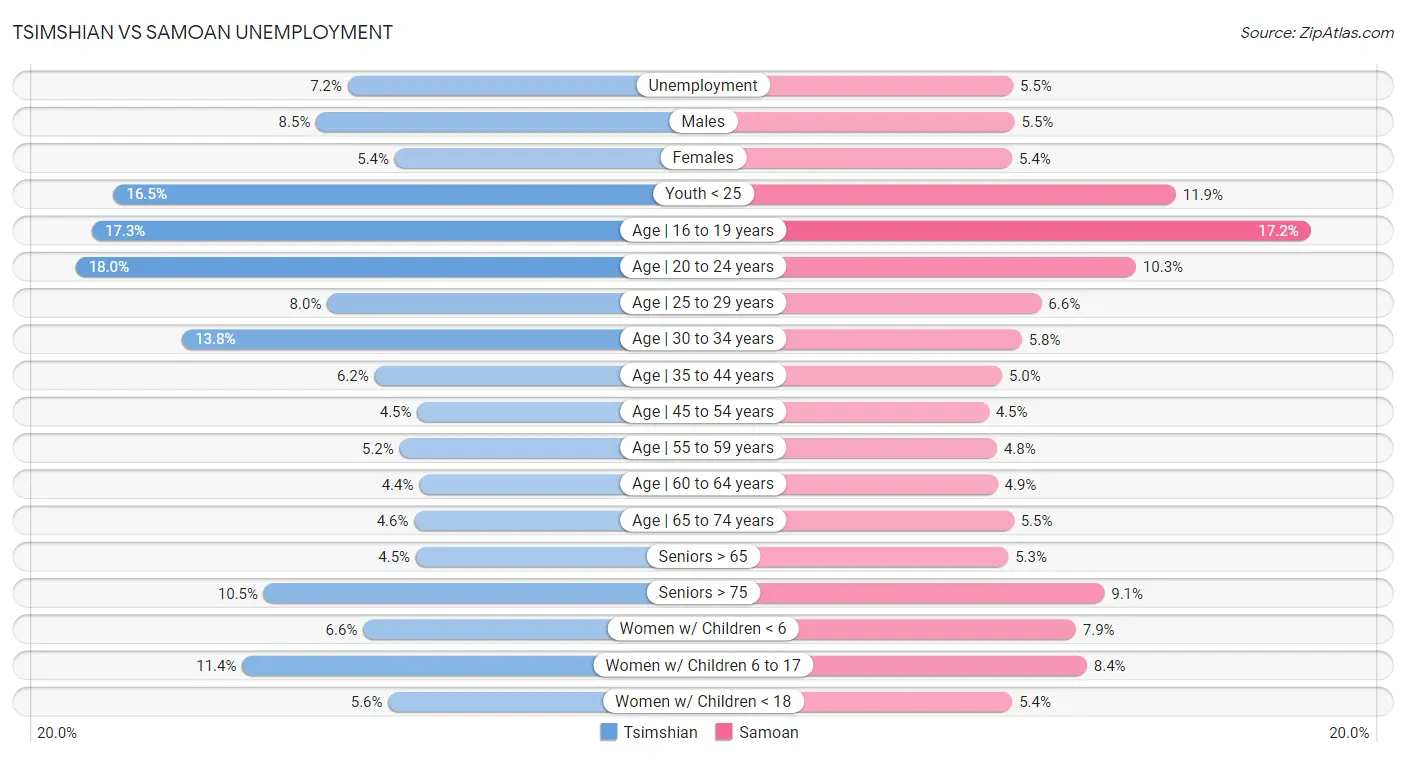Toggle the Samoan legend label
Image resolution: width=1406 pixels, height=757 pixels.
coord(769,732)
